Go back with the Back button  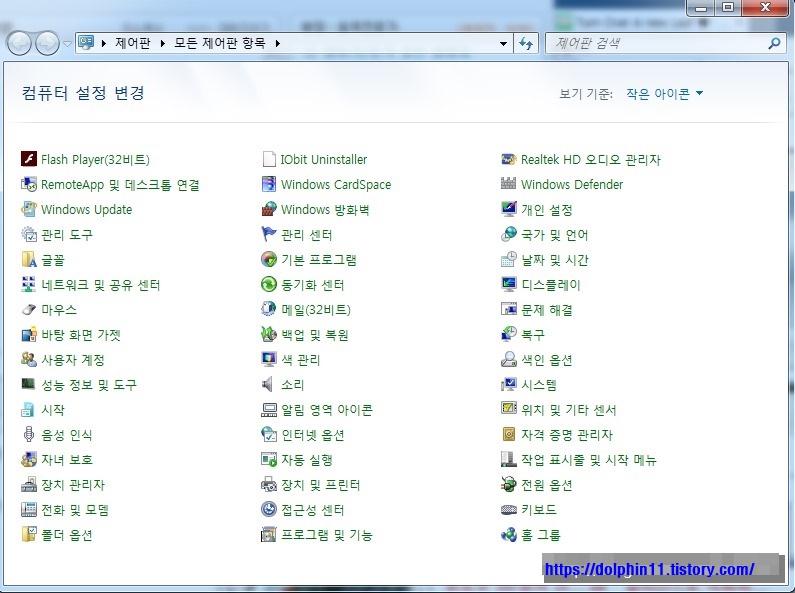pos(20,44)
